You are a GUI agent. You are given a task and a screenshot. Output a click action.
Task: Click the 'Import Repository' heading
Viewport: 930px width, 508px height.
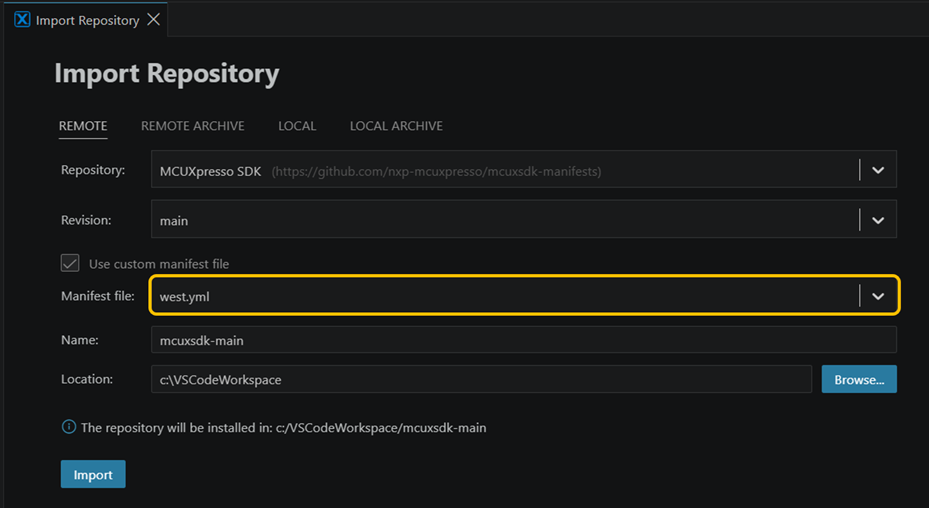coord(167,74)
